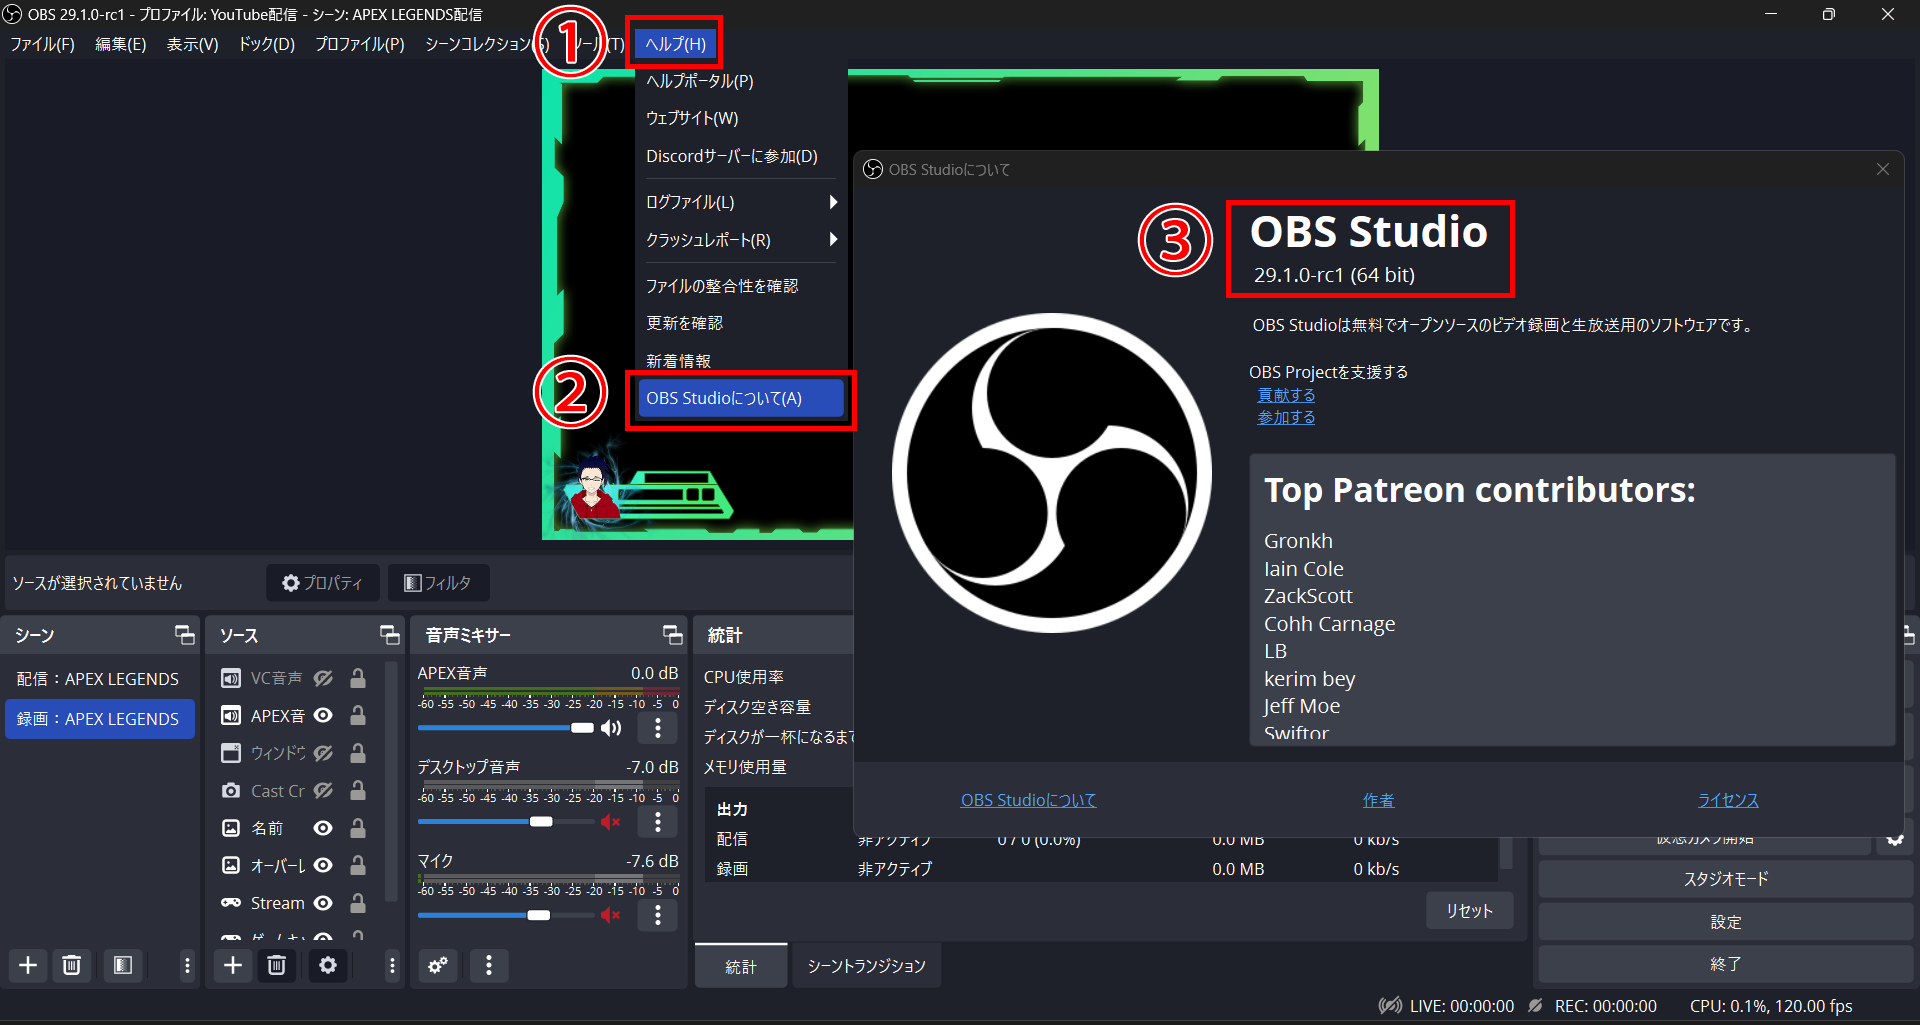Select scene 配信：APEX LEGENDS
1920x1025 pixels.
click(x=98, y=679)
